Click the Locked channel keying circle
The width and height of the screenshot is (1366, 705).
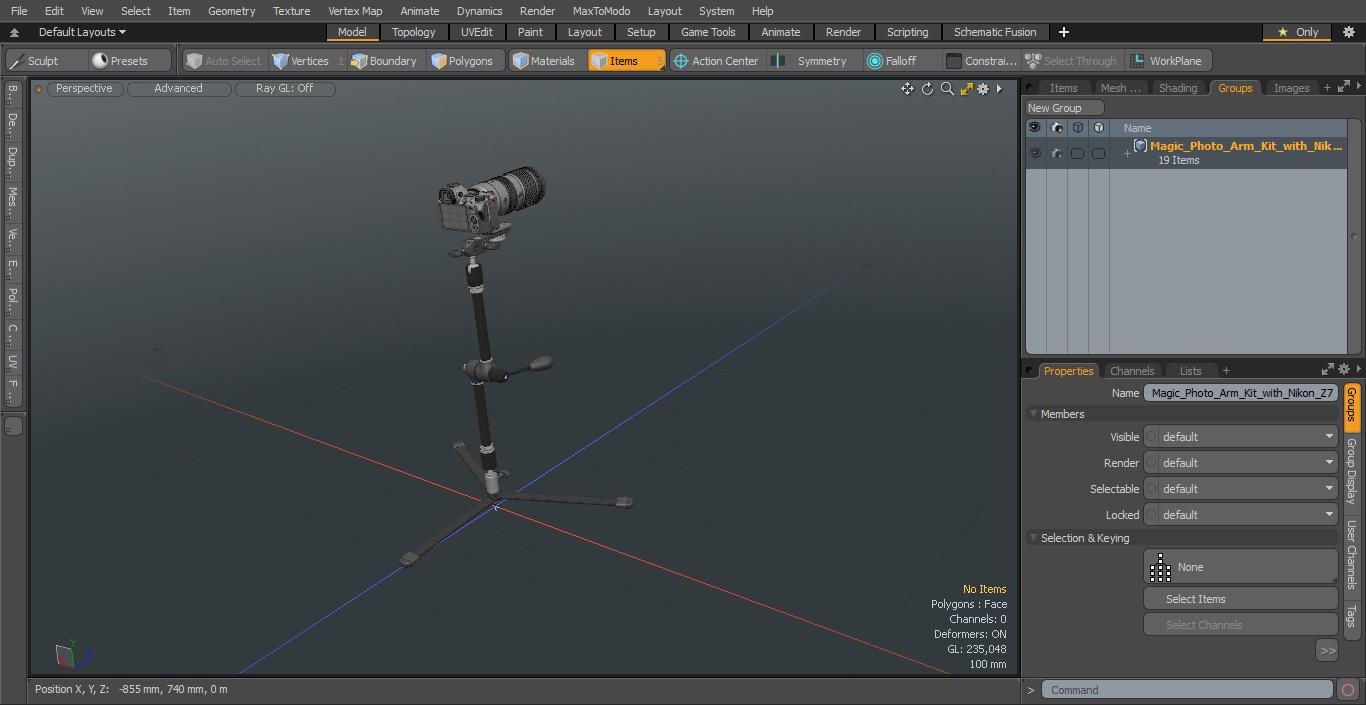tap(1151, 515)
